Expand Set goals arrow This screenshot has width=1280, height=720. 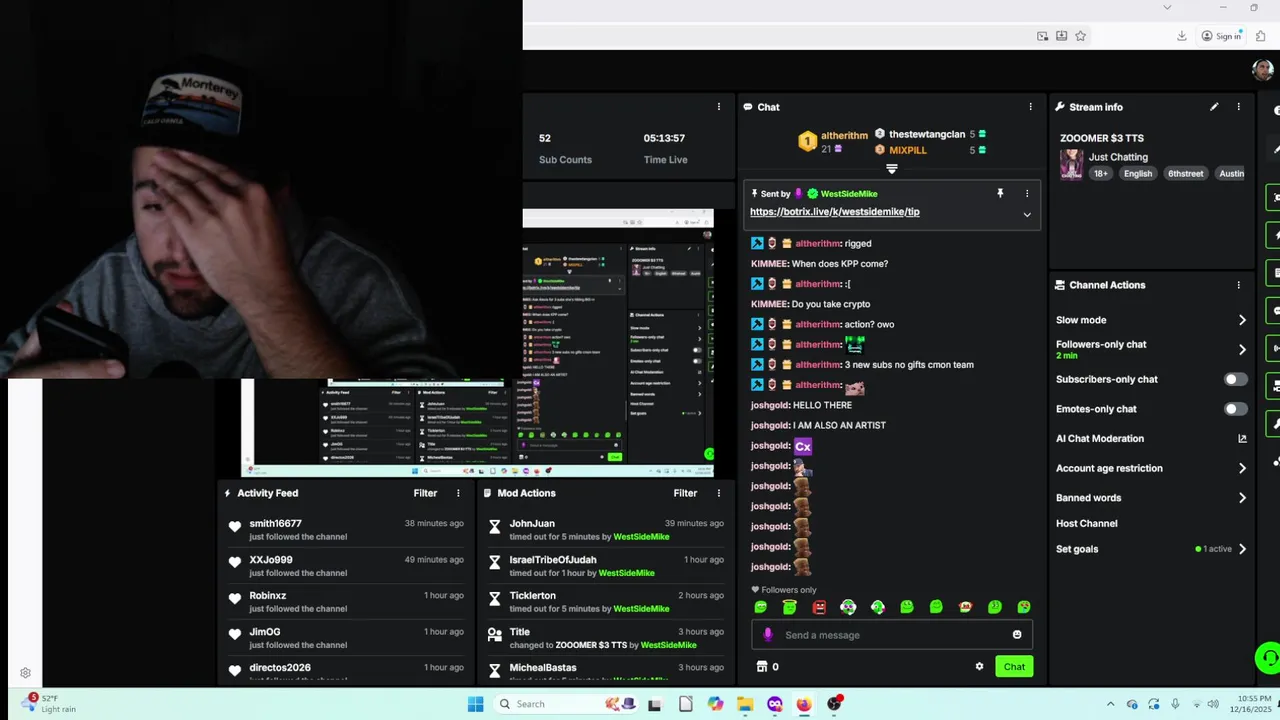pyautogui.click(x=1242, y=549)
